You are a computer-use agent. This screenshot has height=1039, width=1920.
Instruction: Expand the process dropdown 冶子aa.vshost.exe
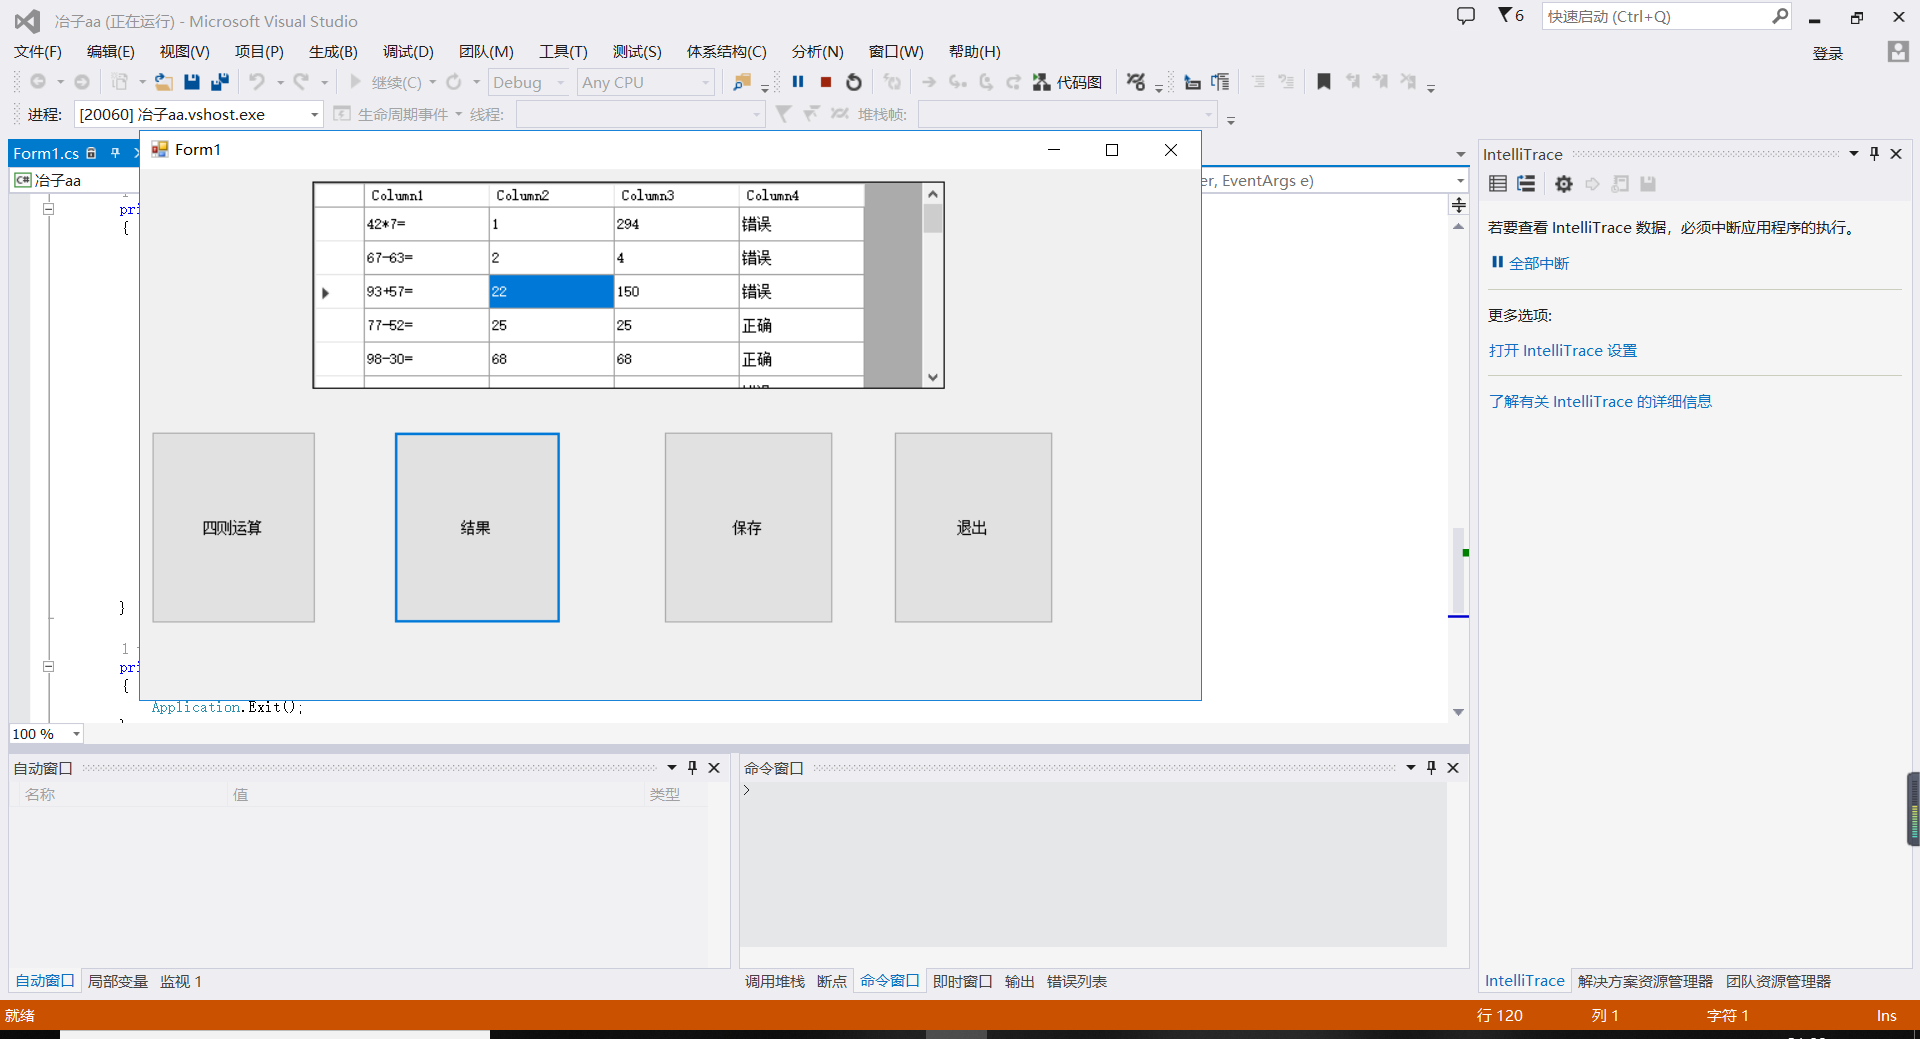click(x=314, y=115)
